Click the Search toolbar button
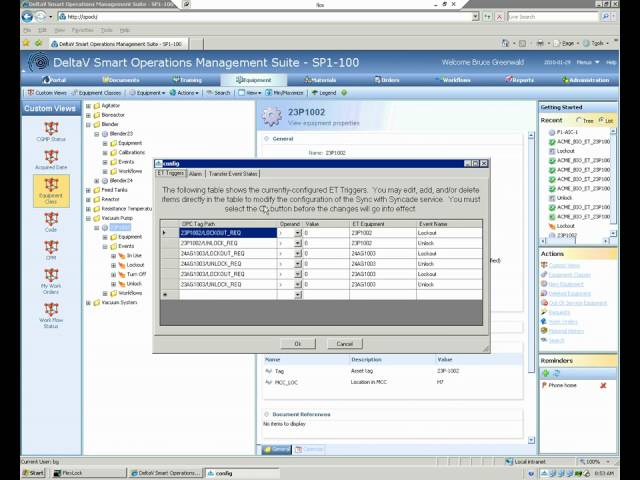This screenshot has height=480, width=640. 218,93
